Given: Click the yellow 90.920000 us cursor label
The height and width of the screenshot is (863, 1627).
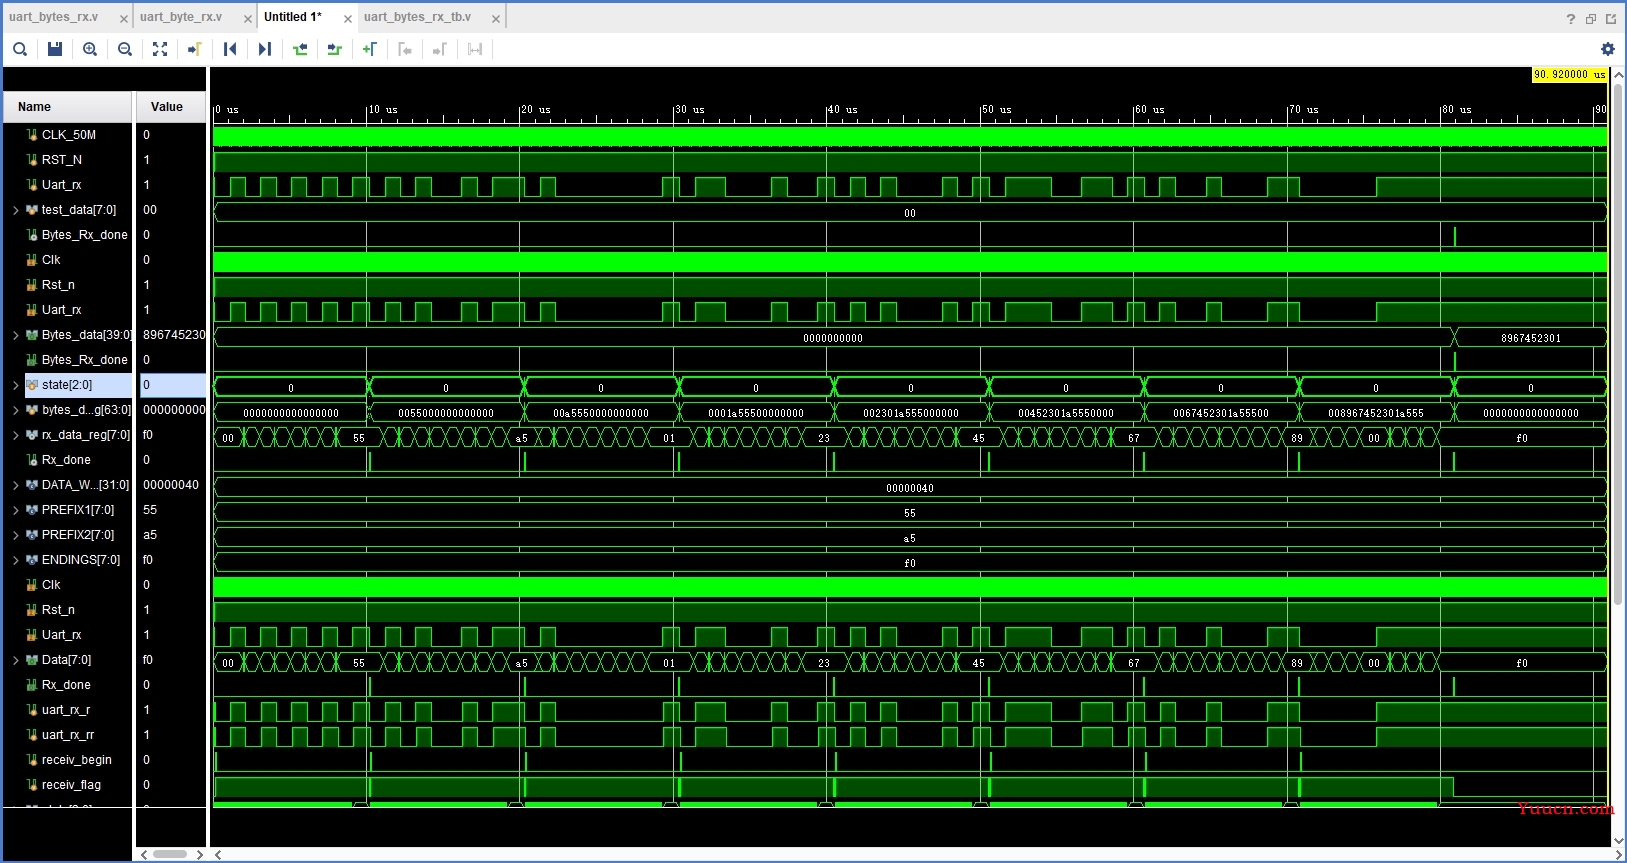Looking at the screenshot, I should [1569, 75].
